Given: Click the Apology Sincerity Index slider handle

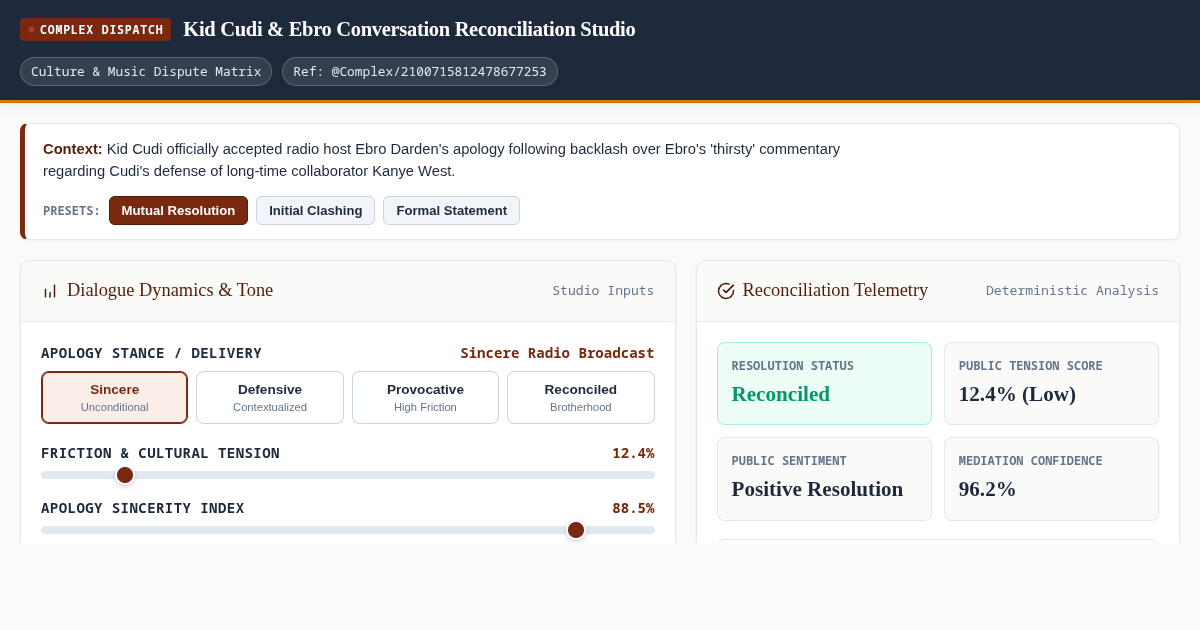Looking at the screenshot, I should 576,530.
